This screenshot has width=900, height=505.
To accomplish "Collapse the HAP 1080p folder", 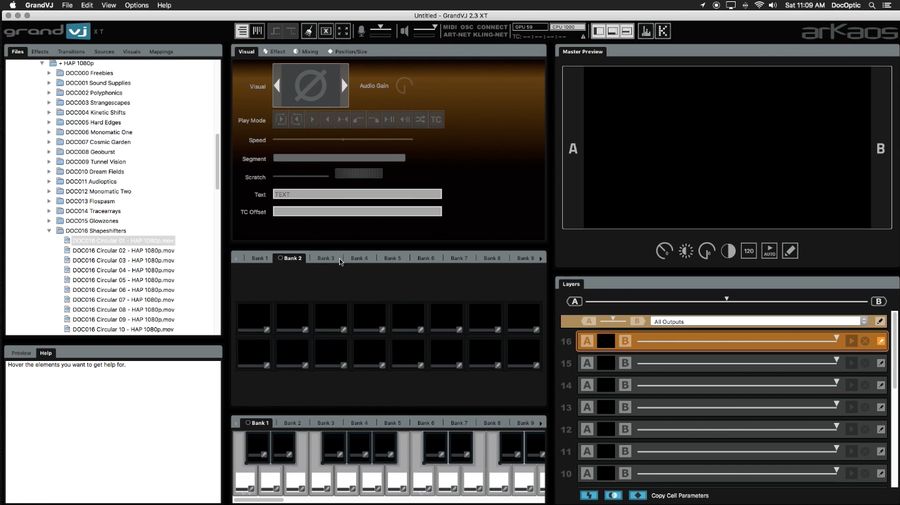I will point(42,63).
